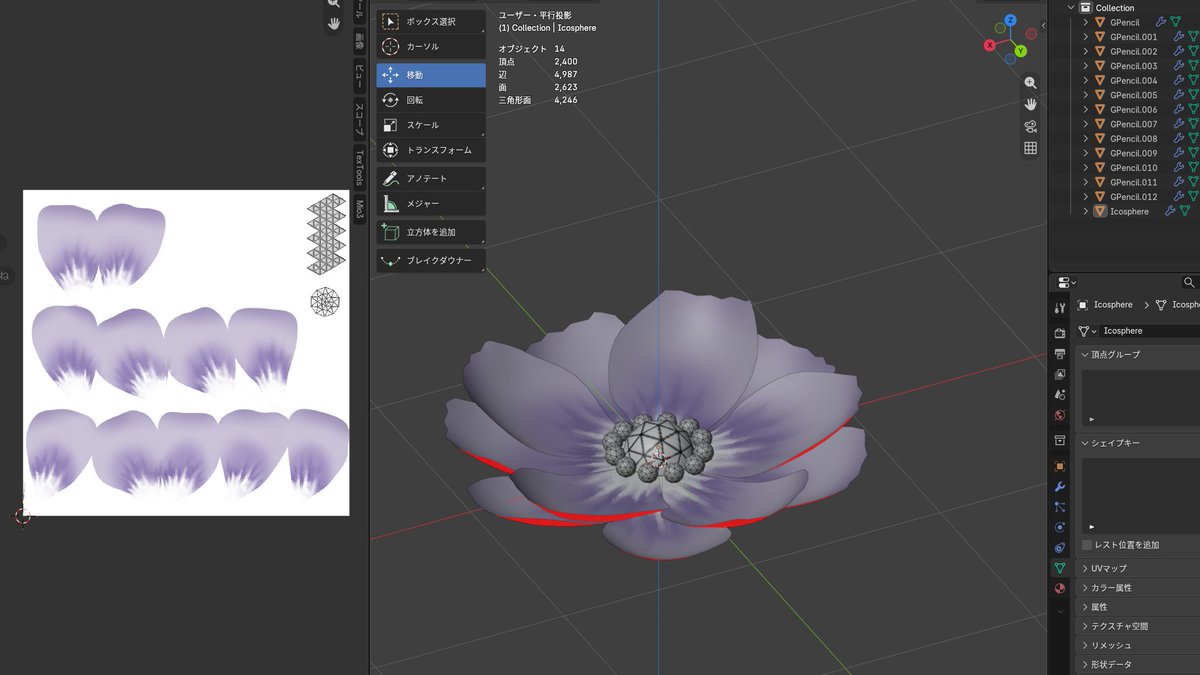Expand the UVマップ panel

coord(1085,568)
